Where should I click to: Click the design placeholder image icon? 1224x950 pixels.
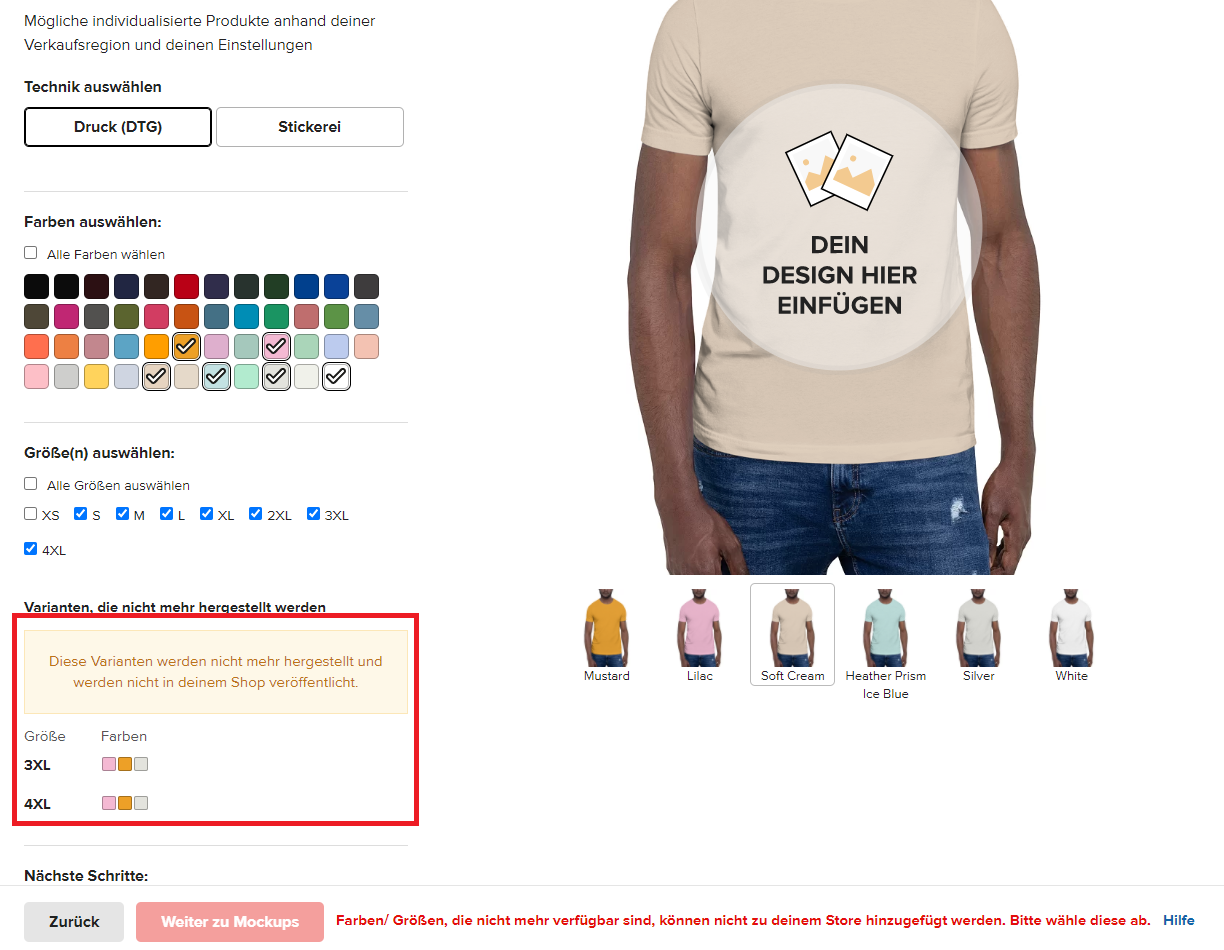click(x=838, y=170)
